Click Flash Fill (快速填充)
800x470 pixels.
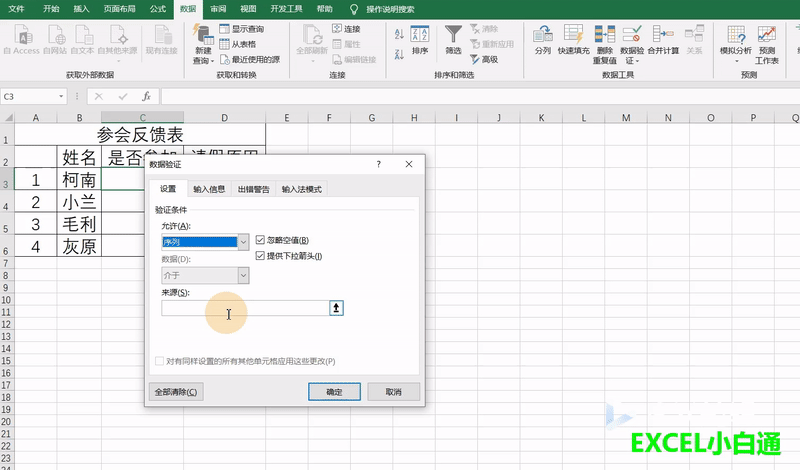(573, 40)
